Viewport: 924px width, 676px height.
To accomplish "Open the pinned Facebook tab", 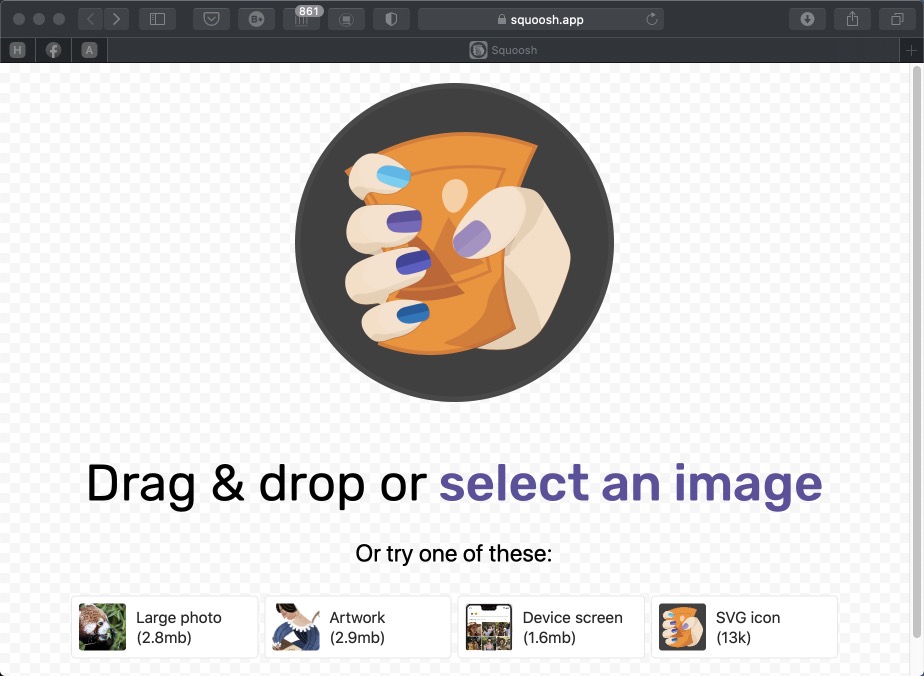I will point(54,50).
